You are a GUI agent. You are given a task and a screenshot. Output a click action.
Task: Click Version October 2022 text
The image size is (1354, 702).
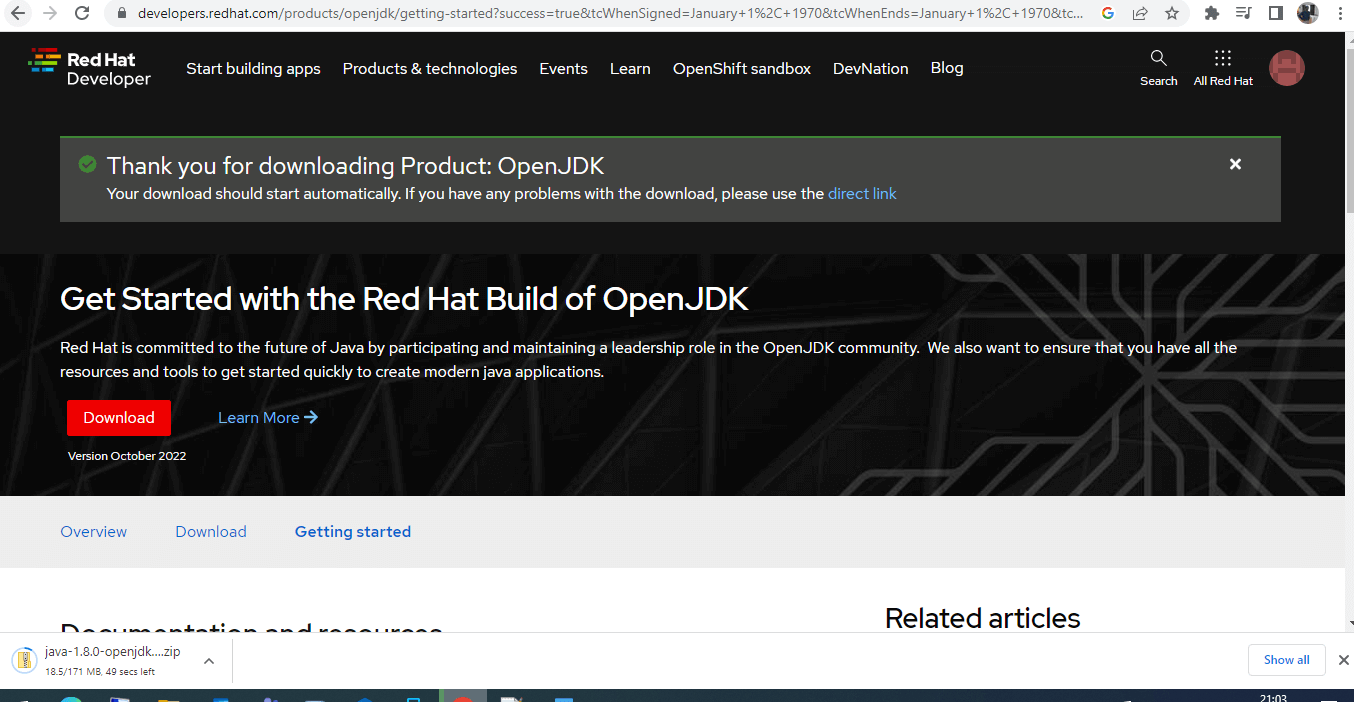[x=127, y=456]
